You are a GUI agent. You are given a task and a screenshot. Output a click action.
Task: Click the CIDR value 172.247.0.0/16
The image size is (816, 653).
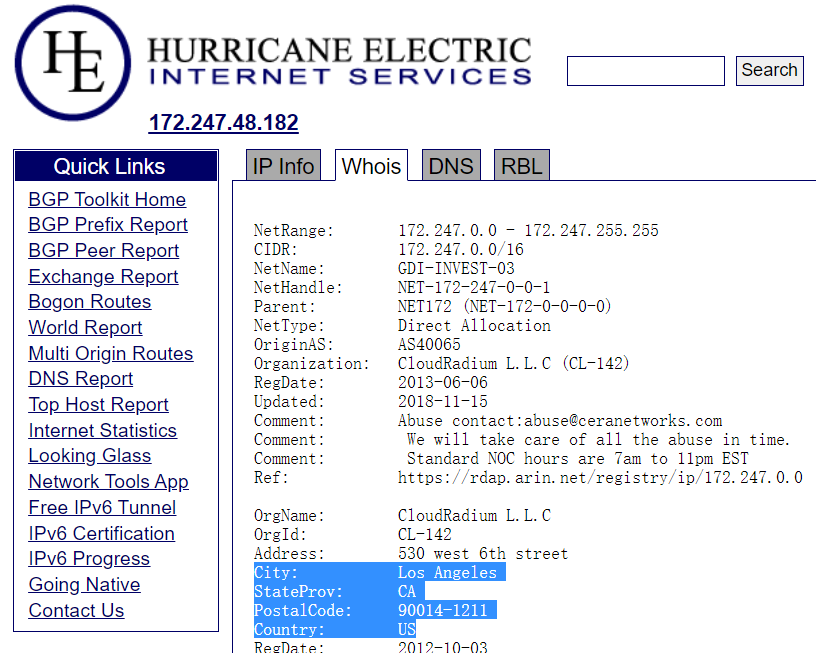pos(461,250)
